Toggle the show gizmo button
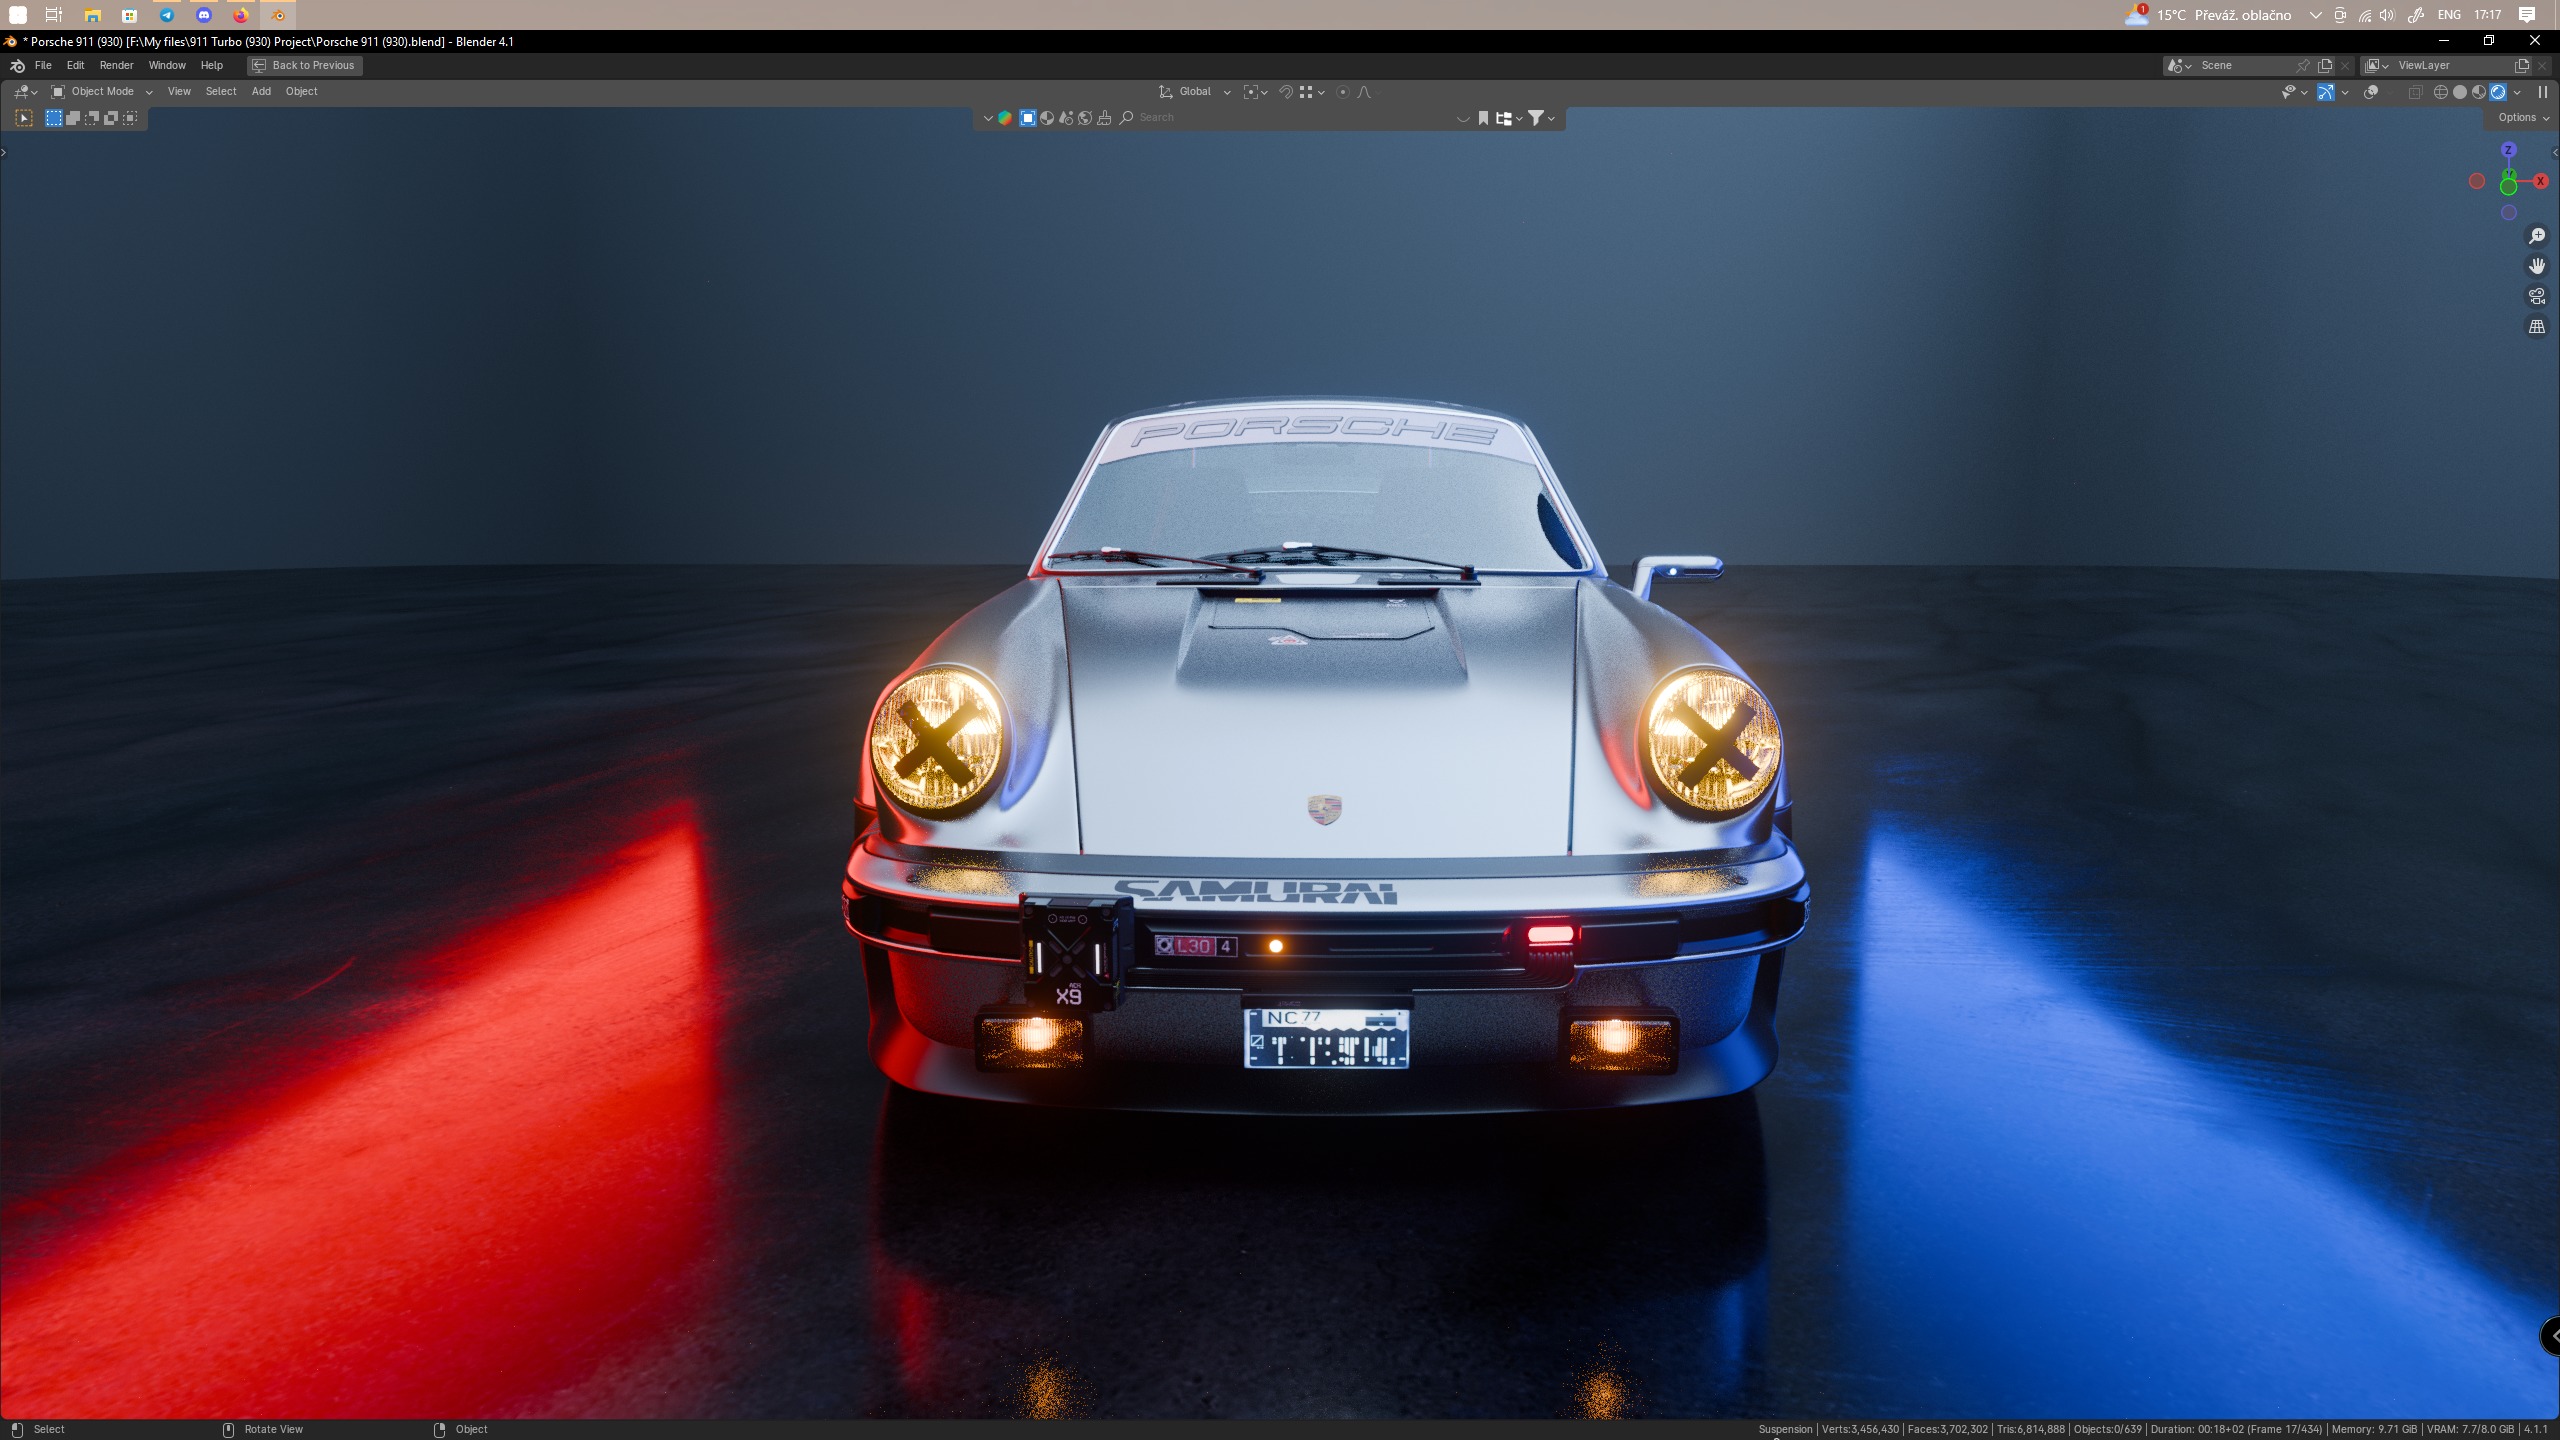This screenshot has height=1440, width=2560. [2326, 92]
